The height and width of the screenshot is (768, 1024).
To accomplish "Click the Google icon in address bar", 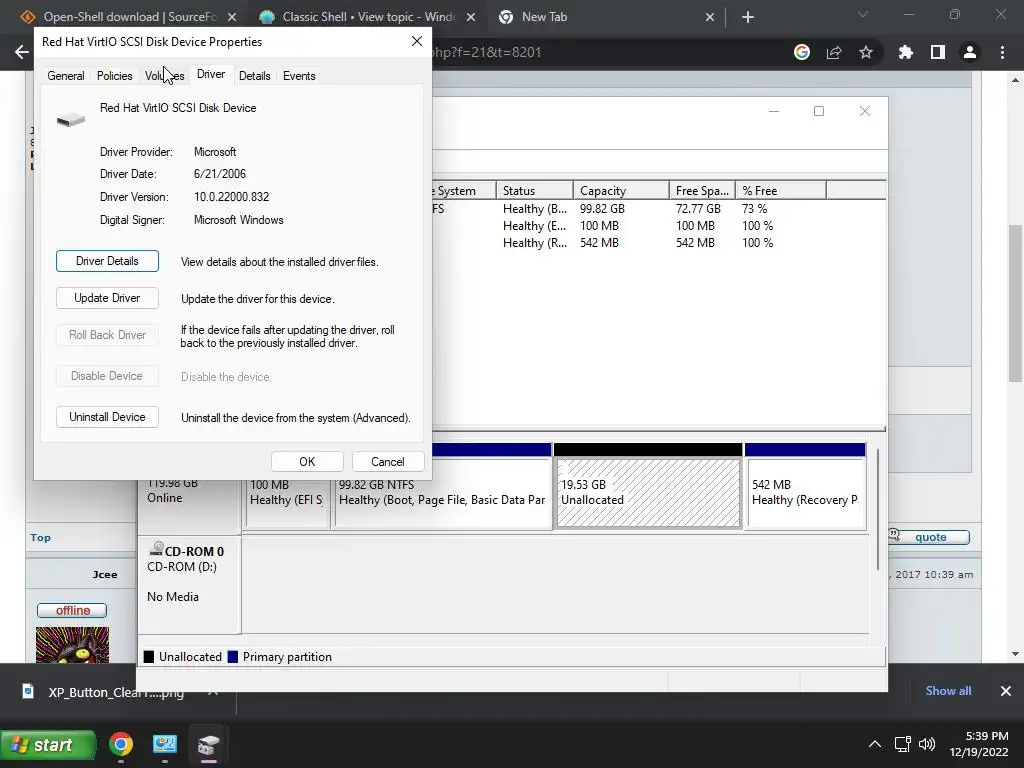I will coord(802,52).
